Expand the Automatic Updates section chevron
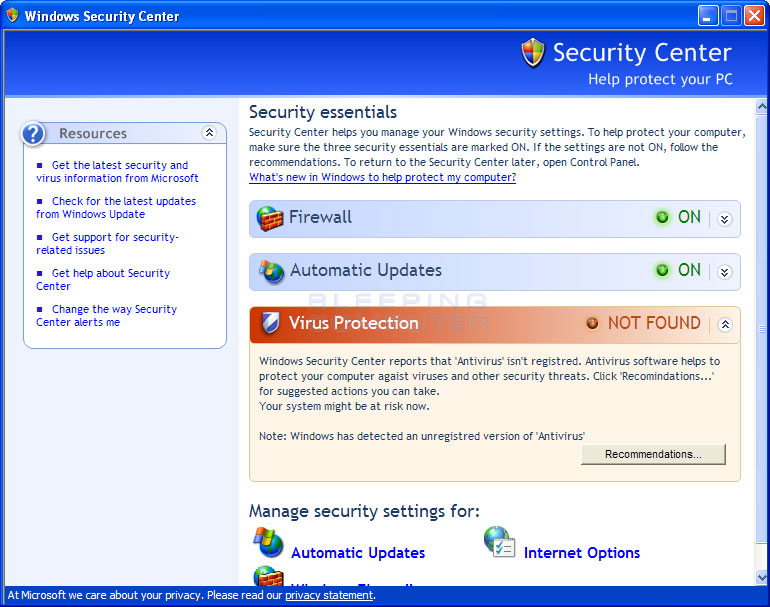This screenshot has width=770, height=607. pyautogui.click(x=725, y=272)
